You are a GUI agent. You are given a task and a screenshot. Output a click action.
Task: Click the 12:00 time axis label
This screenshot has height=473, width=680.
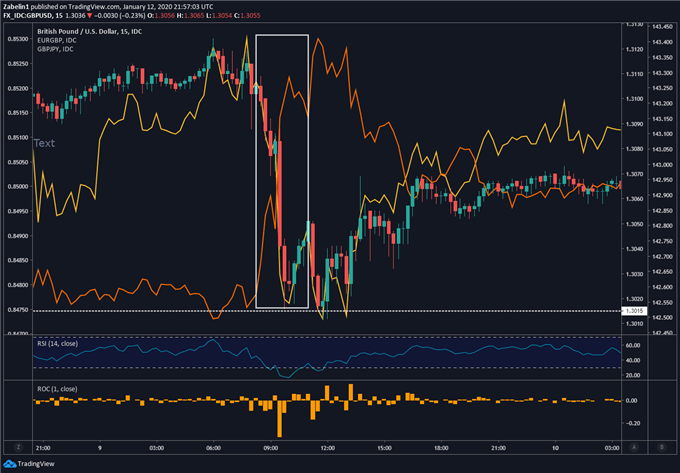coord(327,448)
